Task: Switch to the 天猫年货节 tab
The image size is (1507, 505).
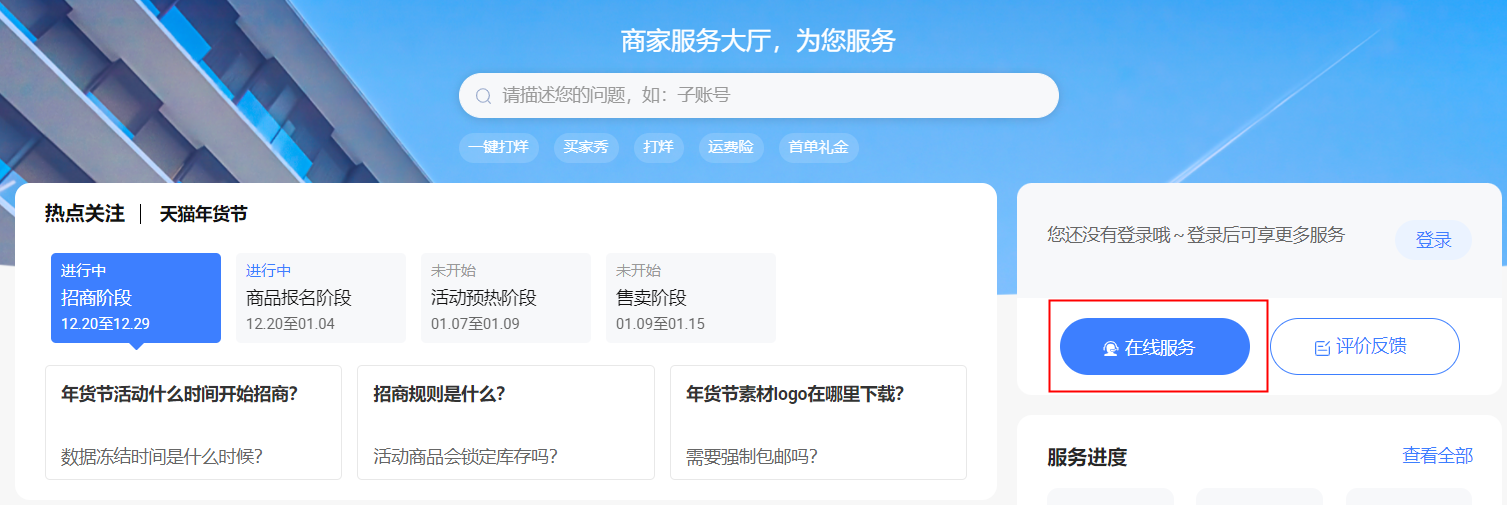Action: coord(203,214)
